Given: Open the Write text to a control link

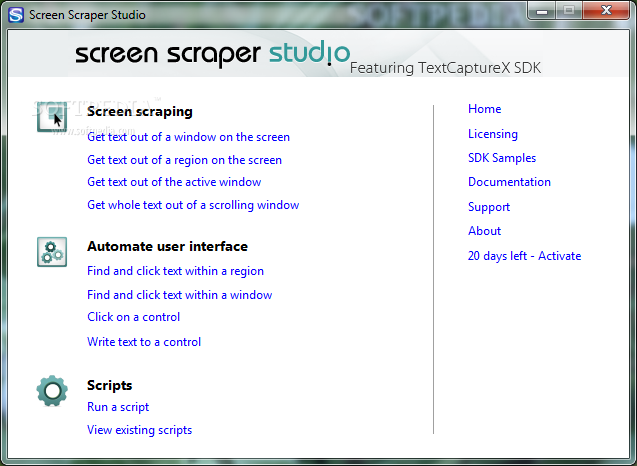Looking at the screenshot, I should click(x=144, y=342).
